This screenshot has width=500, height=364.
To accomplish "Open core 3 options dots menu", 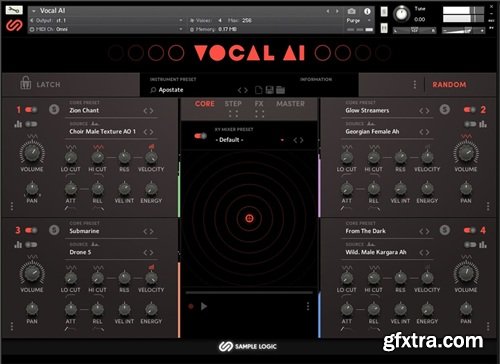I will click(12, 326).
